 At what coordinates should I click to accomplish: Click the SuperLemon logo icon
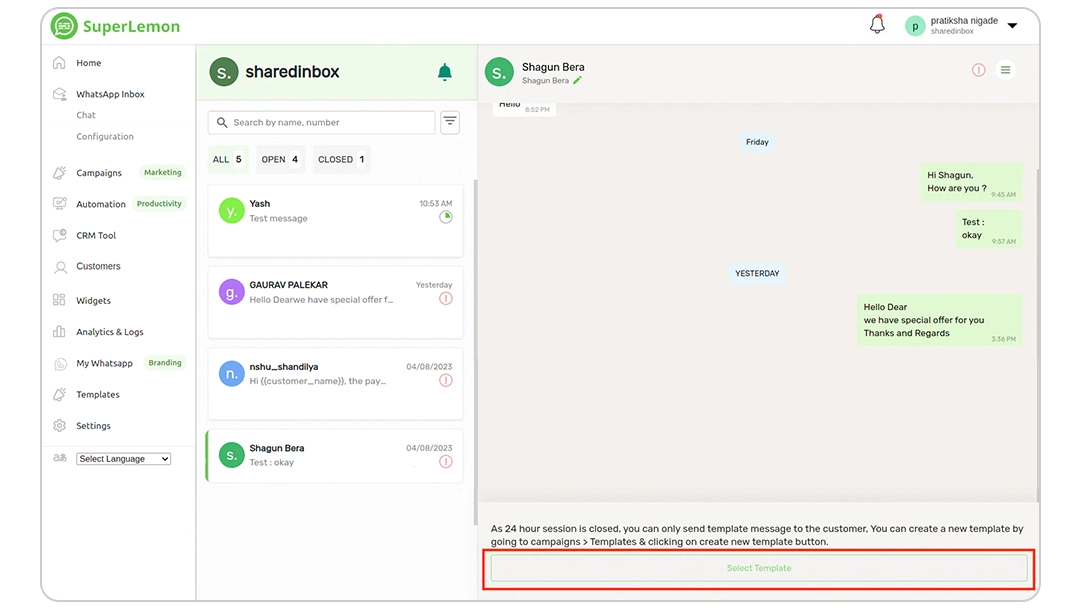(x=64, y=26)
